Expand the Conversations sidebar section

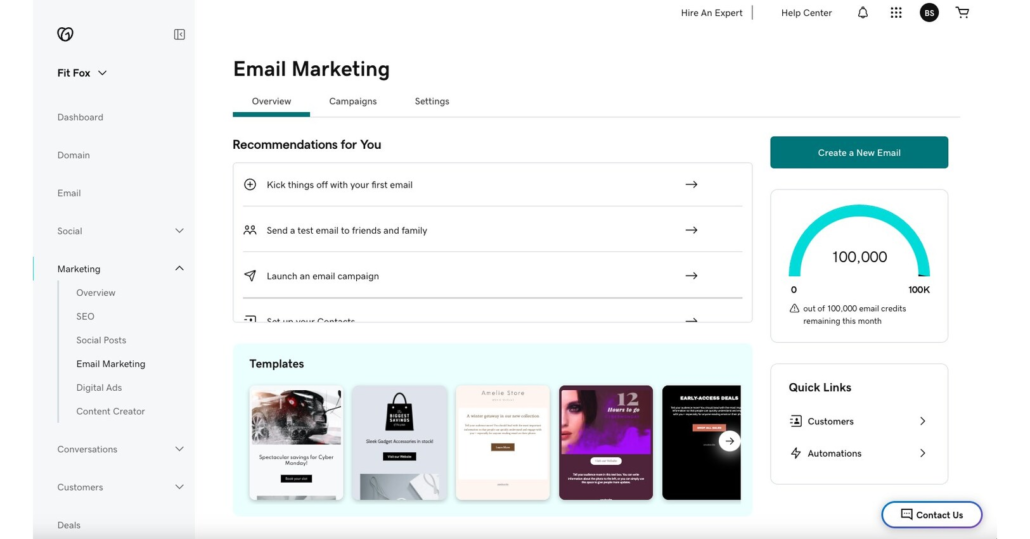(x=179, y=449)
